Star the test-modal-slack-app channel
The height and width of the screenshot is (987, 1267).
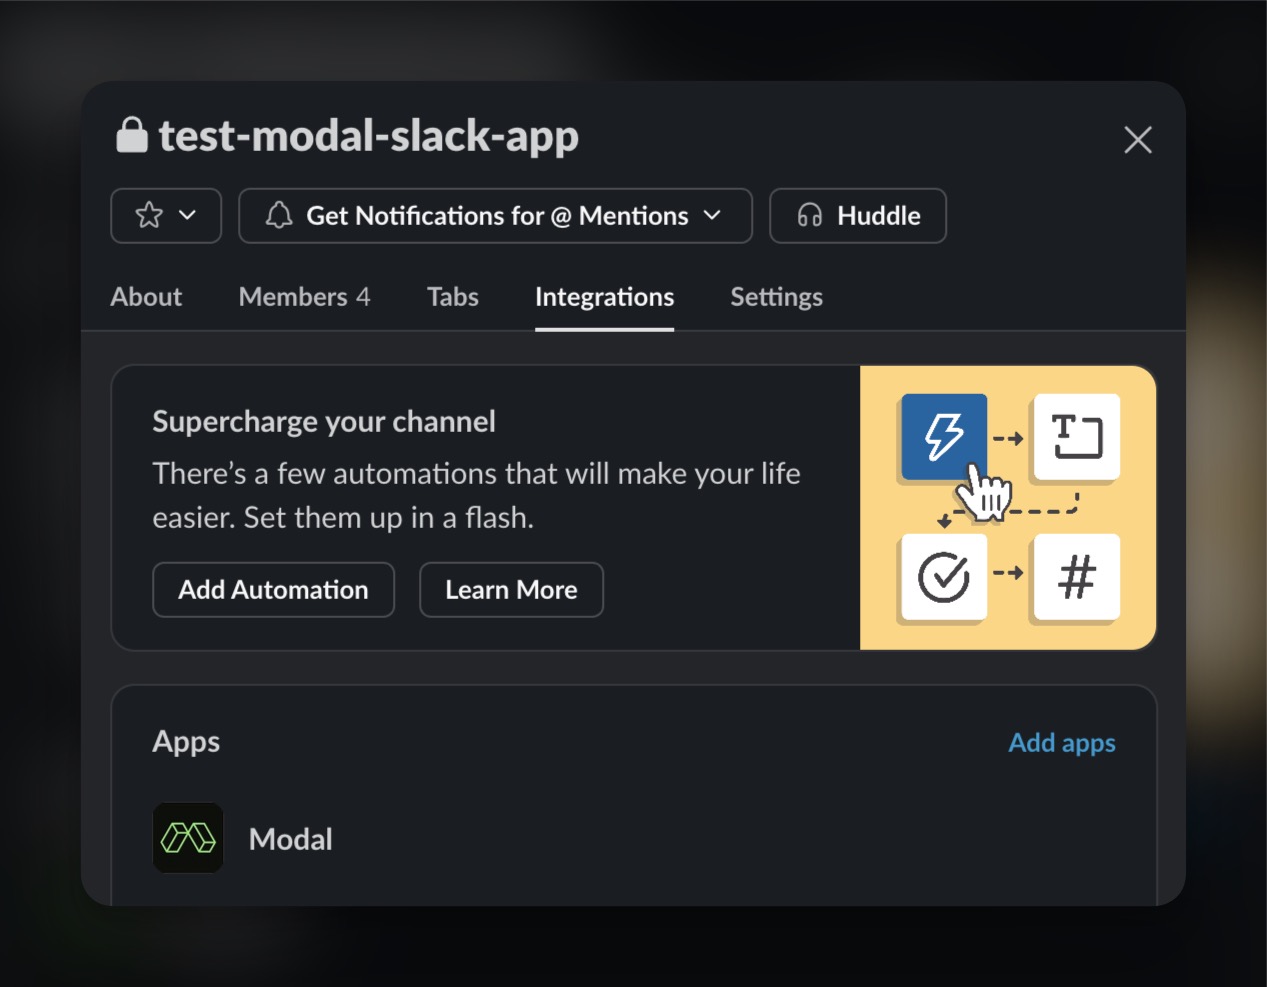click(x=149, y=215)
